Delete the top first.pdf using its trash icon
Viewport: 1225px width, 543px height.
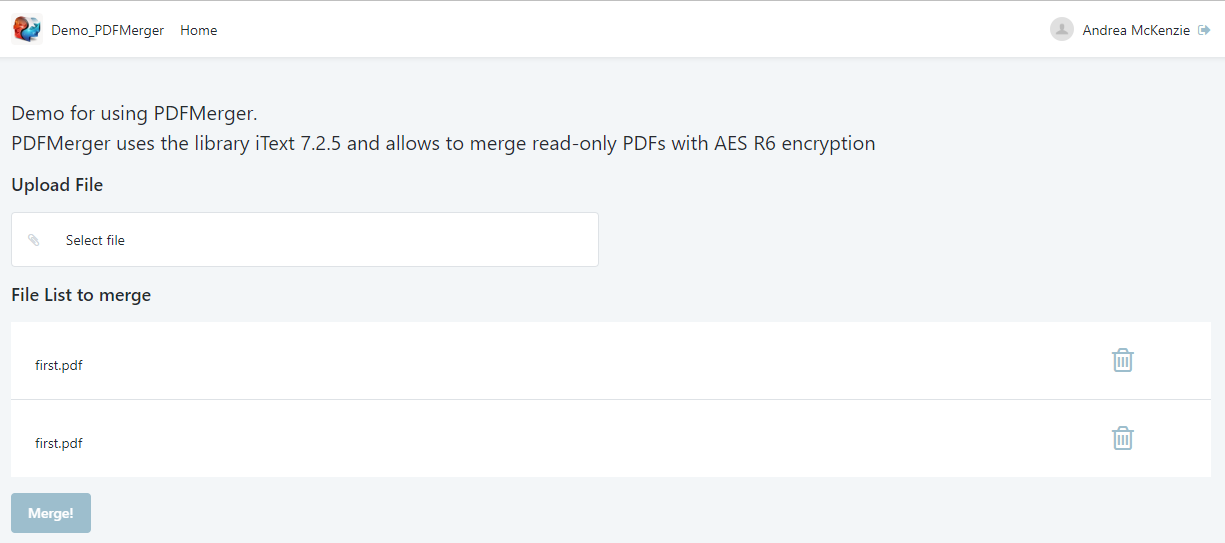point(1123,360)
